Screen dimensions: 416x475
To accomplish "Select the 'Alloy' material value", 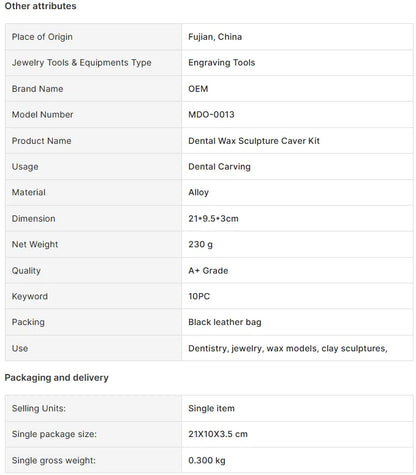I will [x=198, y=192].
